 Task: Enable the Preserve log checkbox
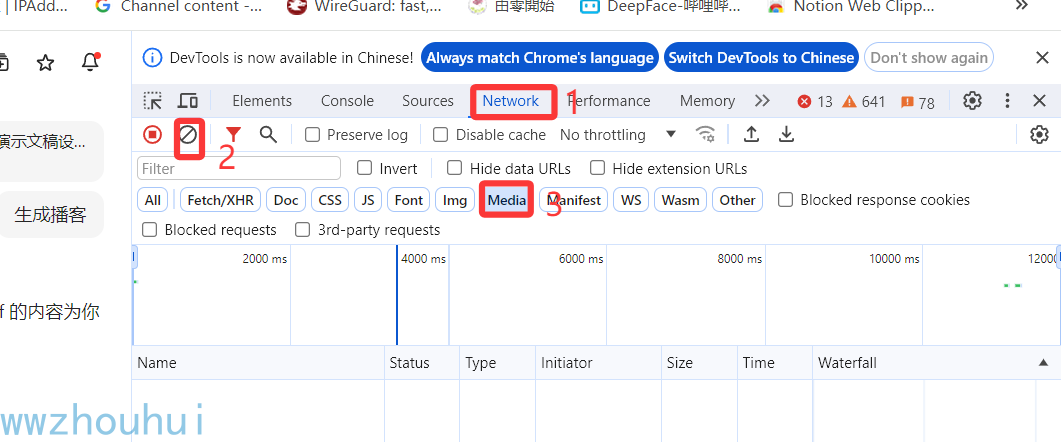[313, 135]
